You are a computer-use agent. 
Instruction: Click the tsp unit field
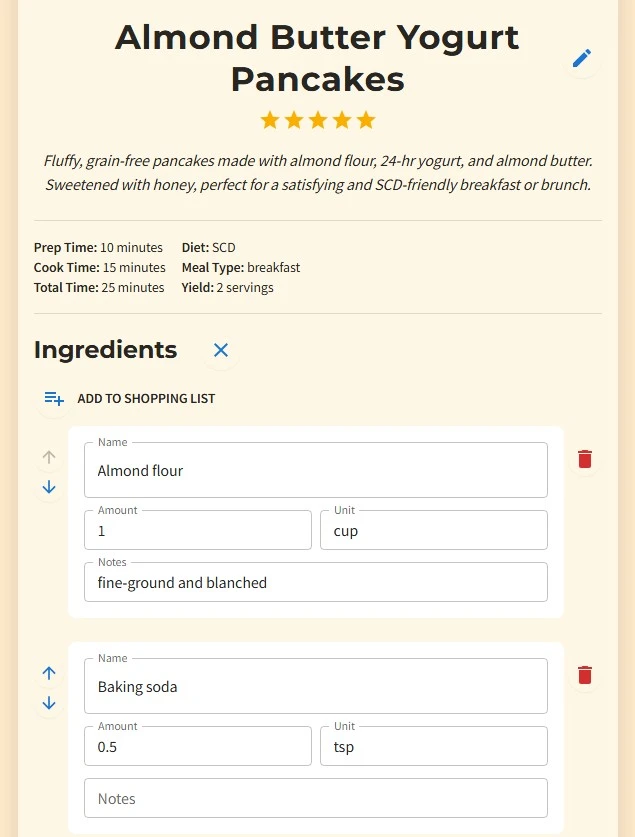point(433,746)
